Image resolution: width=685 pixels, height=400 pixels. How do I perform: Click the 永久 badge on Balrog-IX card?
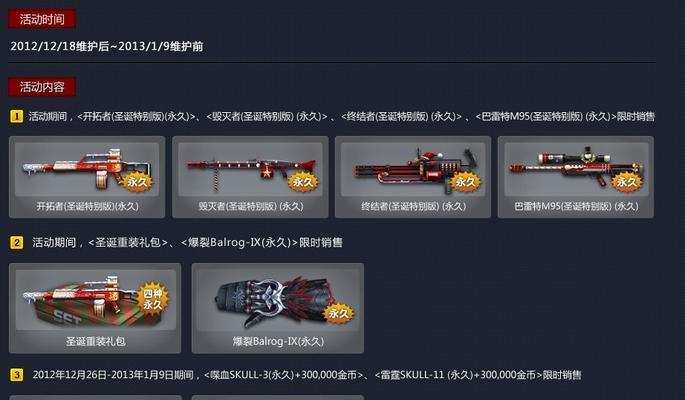point(339,313)
